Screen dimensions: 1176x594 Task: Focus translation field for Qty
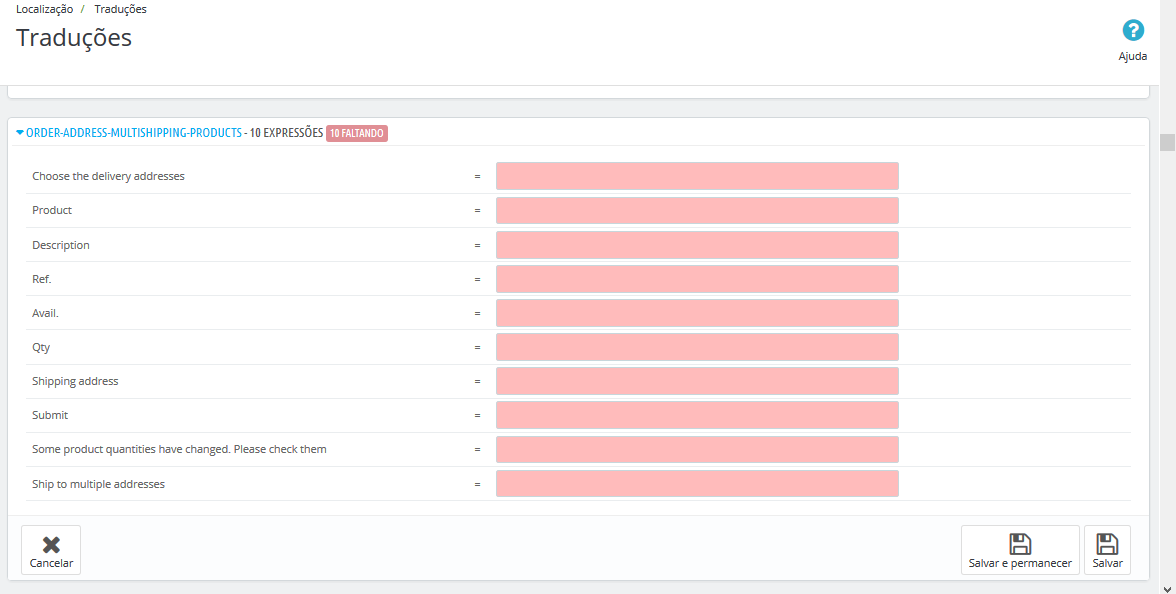click(697, 347)
